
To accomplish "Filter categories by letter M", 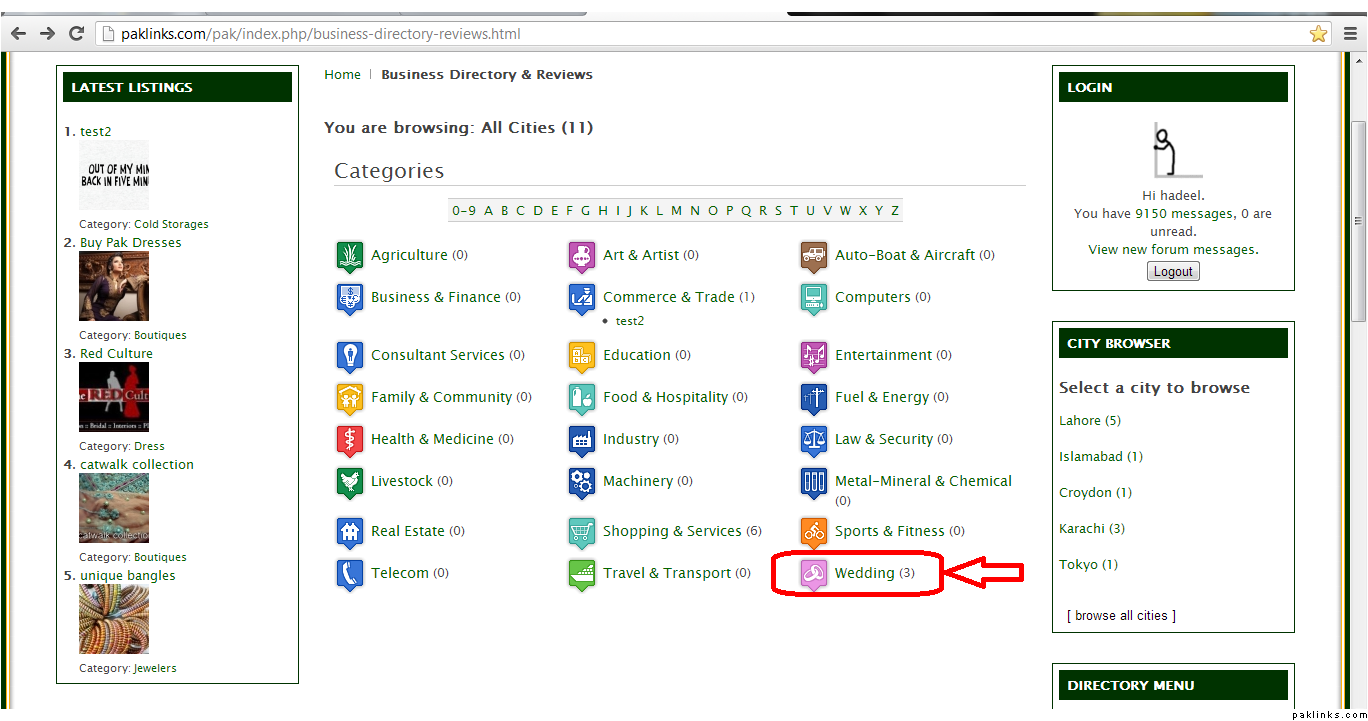I will coord(676,211).
